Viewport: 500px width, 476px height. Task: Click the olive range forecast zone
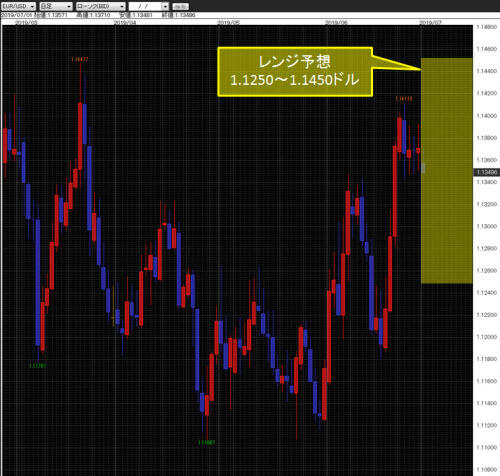point(447,171)
